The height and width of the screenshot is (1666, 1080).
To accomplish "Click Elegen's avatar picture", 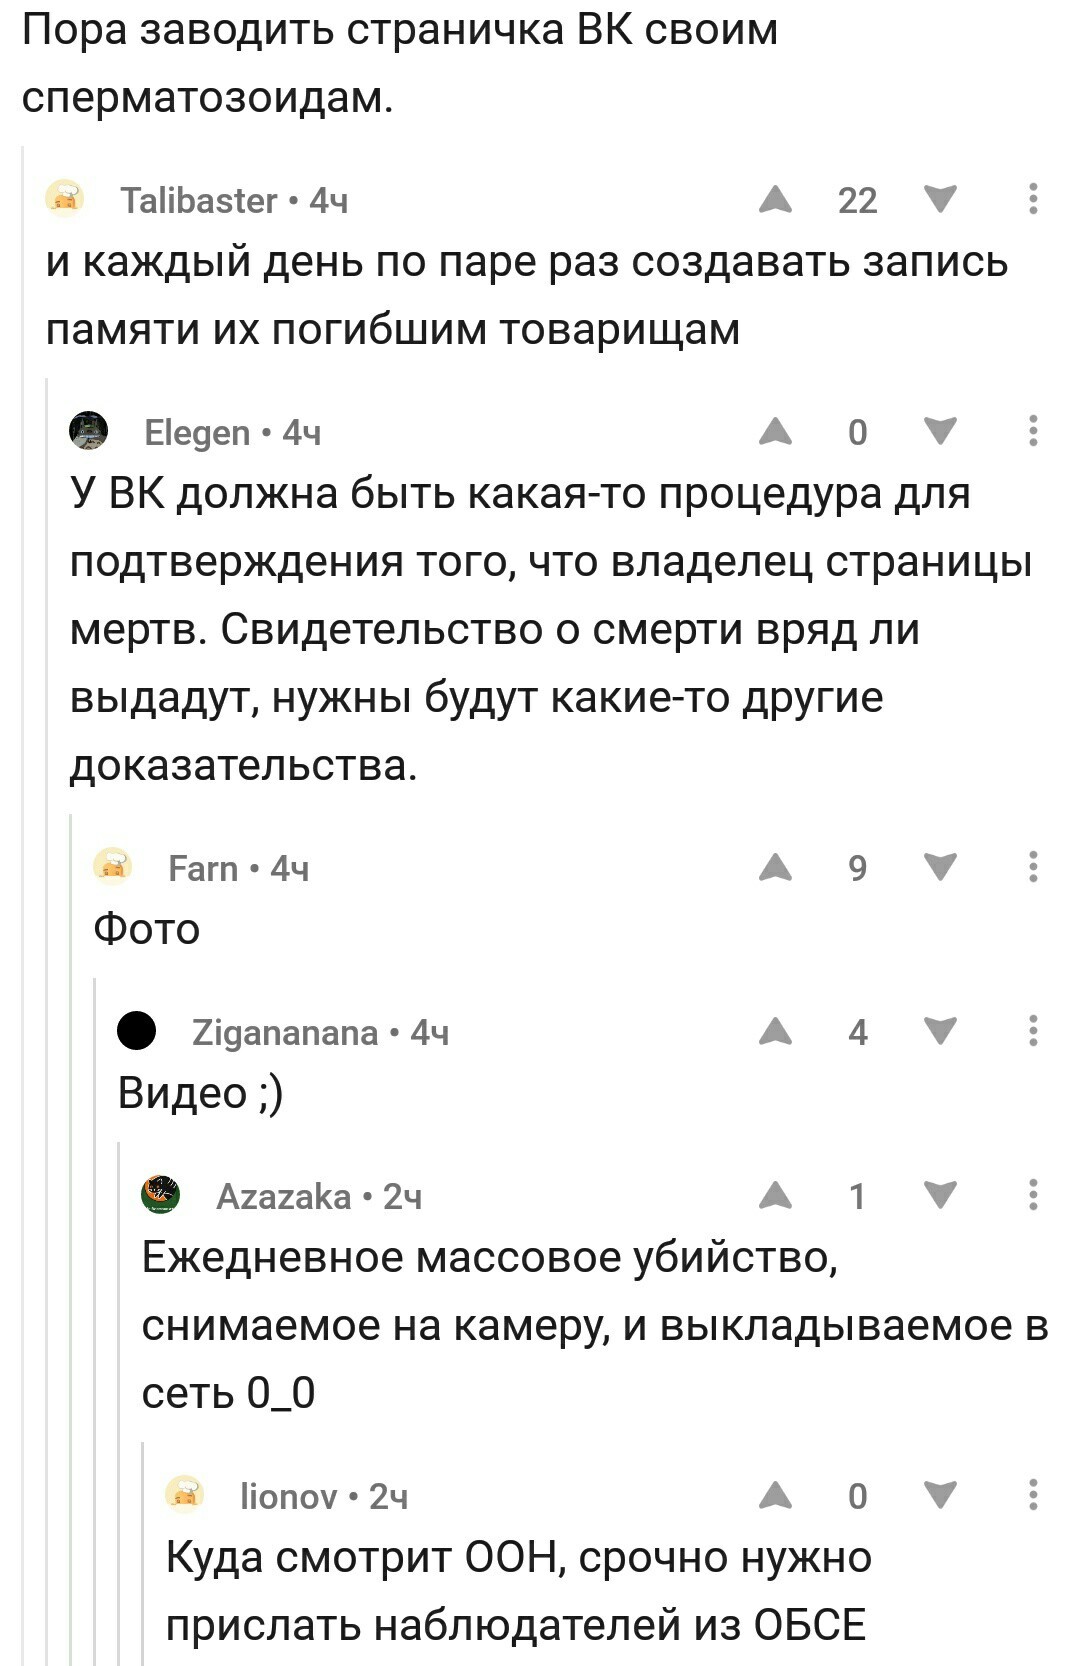I will pyautogui.click(x=88, y=431).
